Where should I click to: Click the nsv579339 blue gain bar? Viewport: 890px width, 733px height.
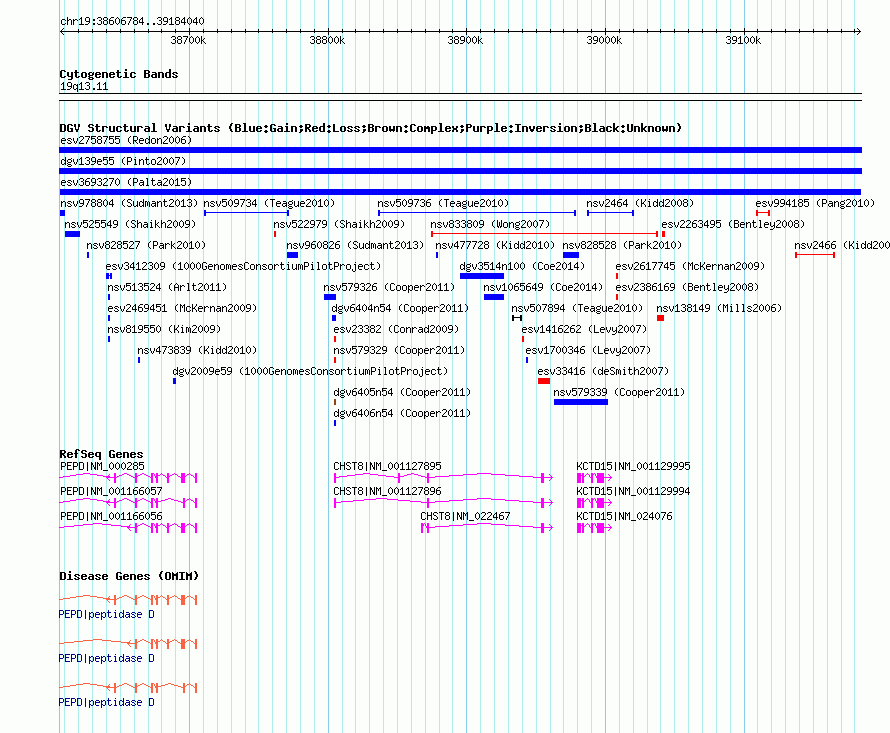coord(581,402)
